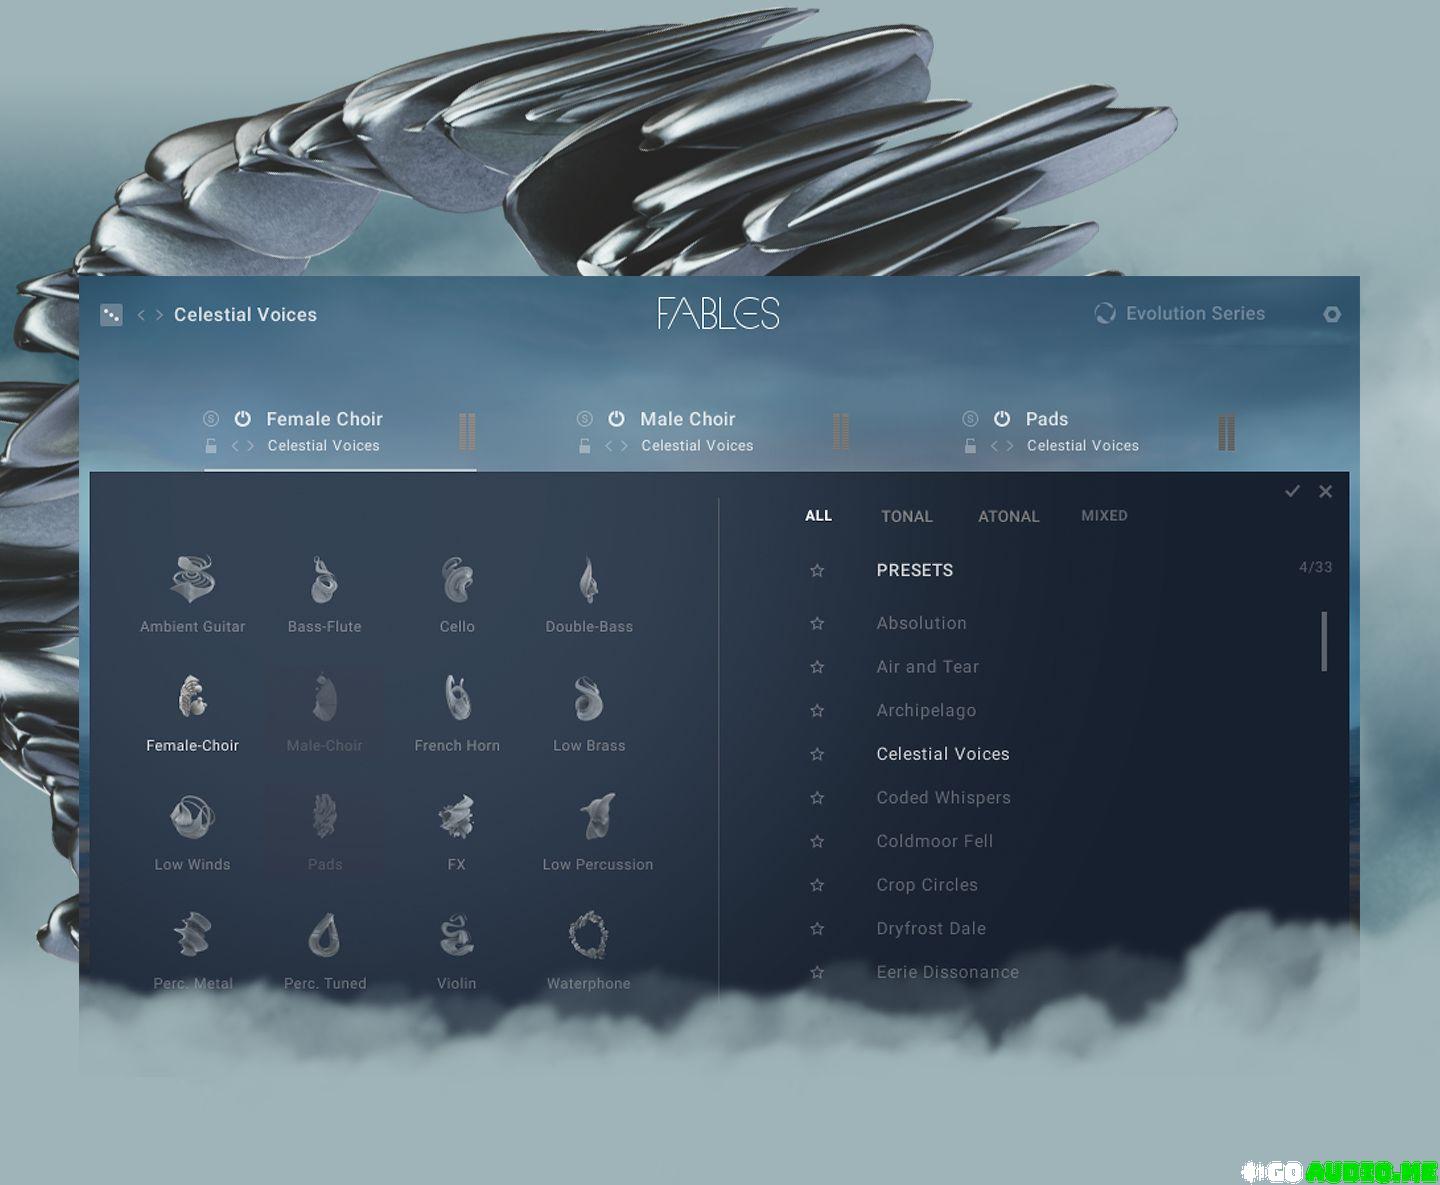Viewport: 1440px width, 1185px height.
Task: Toggle Male Choir layer power button
Action: pyautogui.click(x=616, y=419)
